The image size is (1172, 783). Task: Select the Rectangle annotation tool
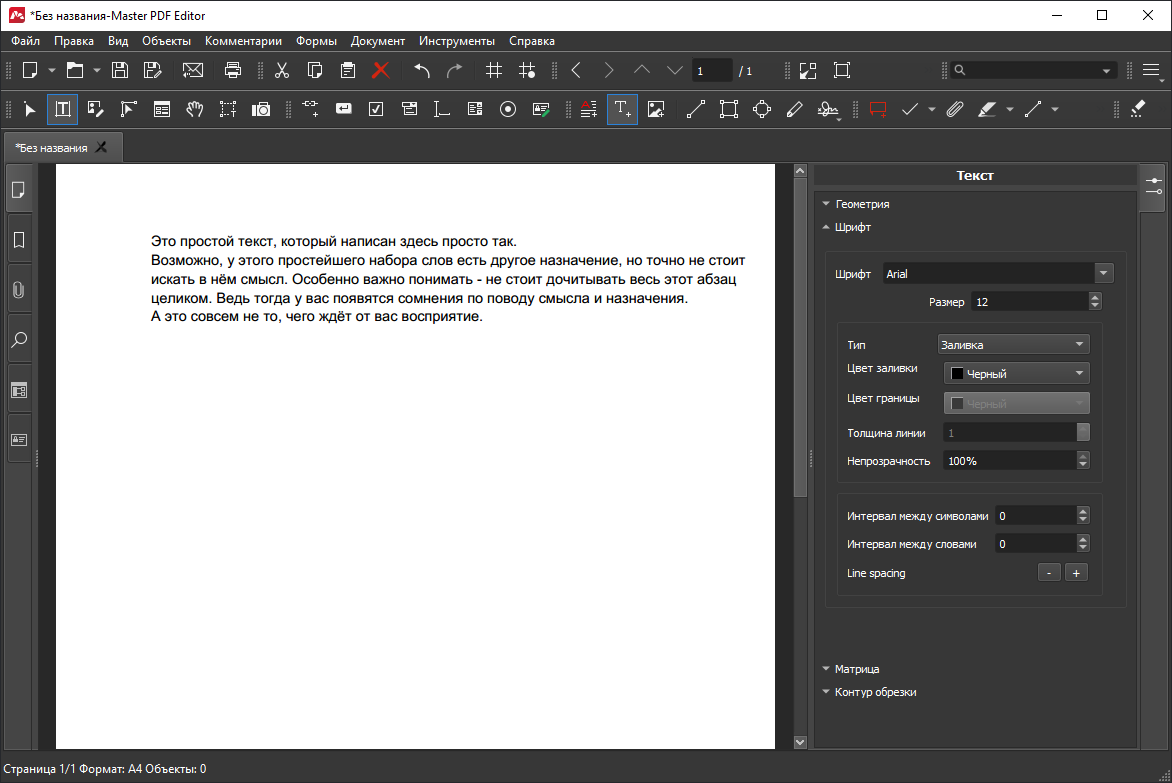[728, 109]
